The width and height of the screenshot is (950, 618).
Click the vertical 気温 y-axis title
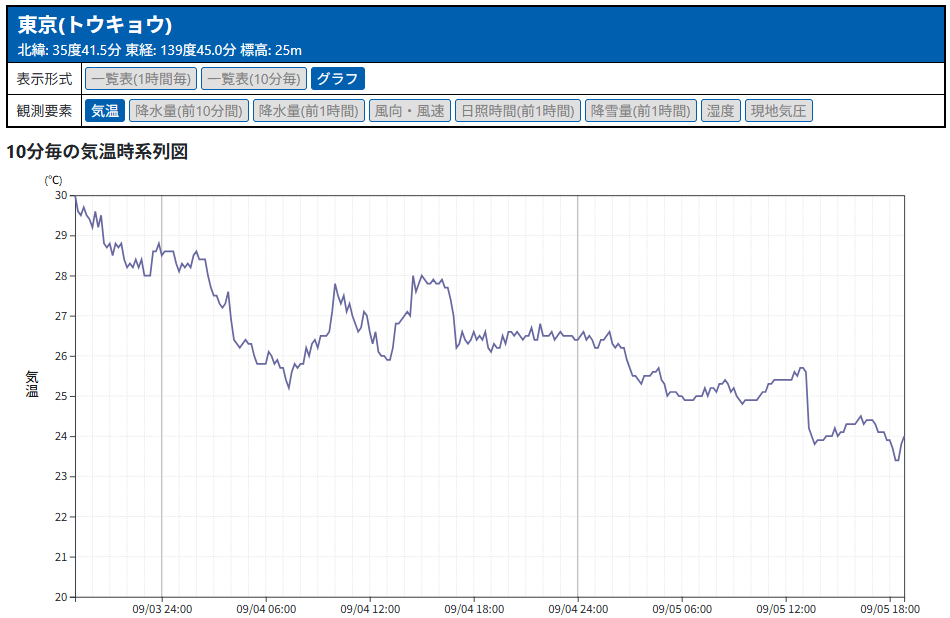pyautogui.click(x=31, y=384)
